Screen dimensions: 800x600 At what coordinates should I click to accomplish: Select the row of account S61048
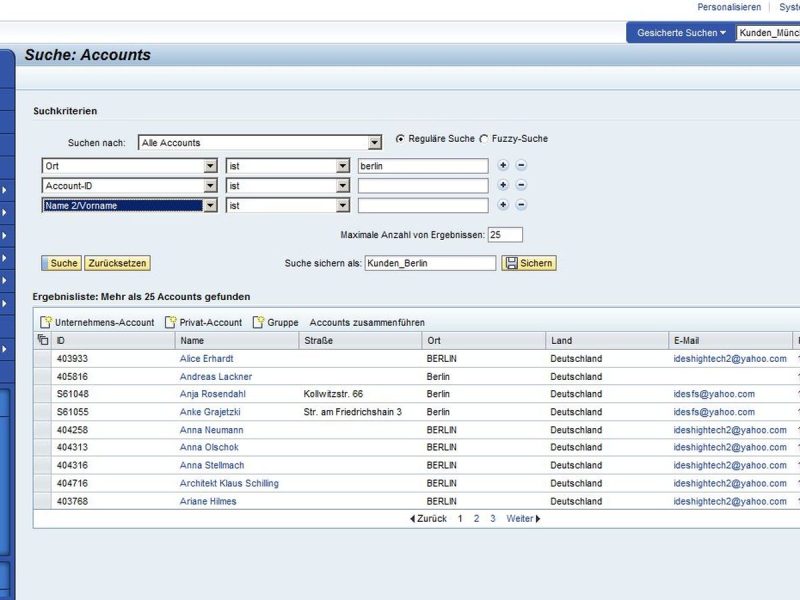tap(42, 394)
